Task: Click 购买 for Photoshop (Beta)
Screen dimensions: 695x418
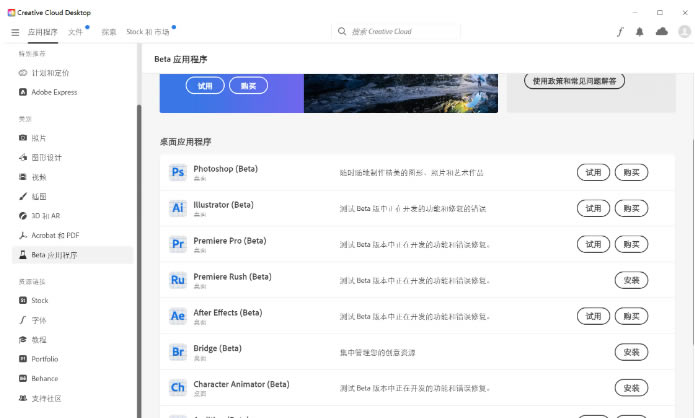Action: pos(631,172)
